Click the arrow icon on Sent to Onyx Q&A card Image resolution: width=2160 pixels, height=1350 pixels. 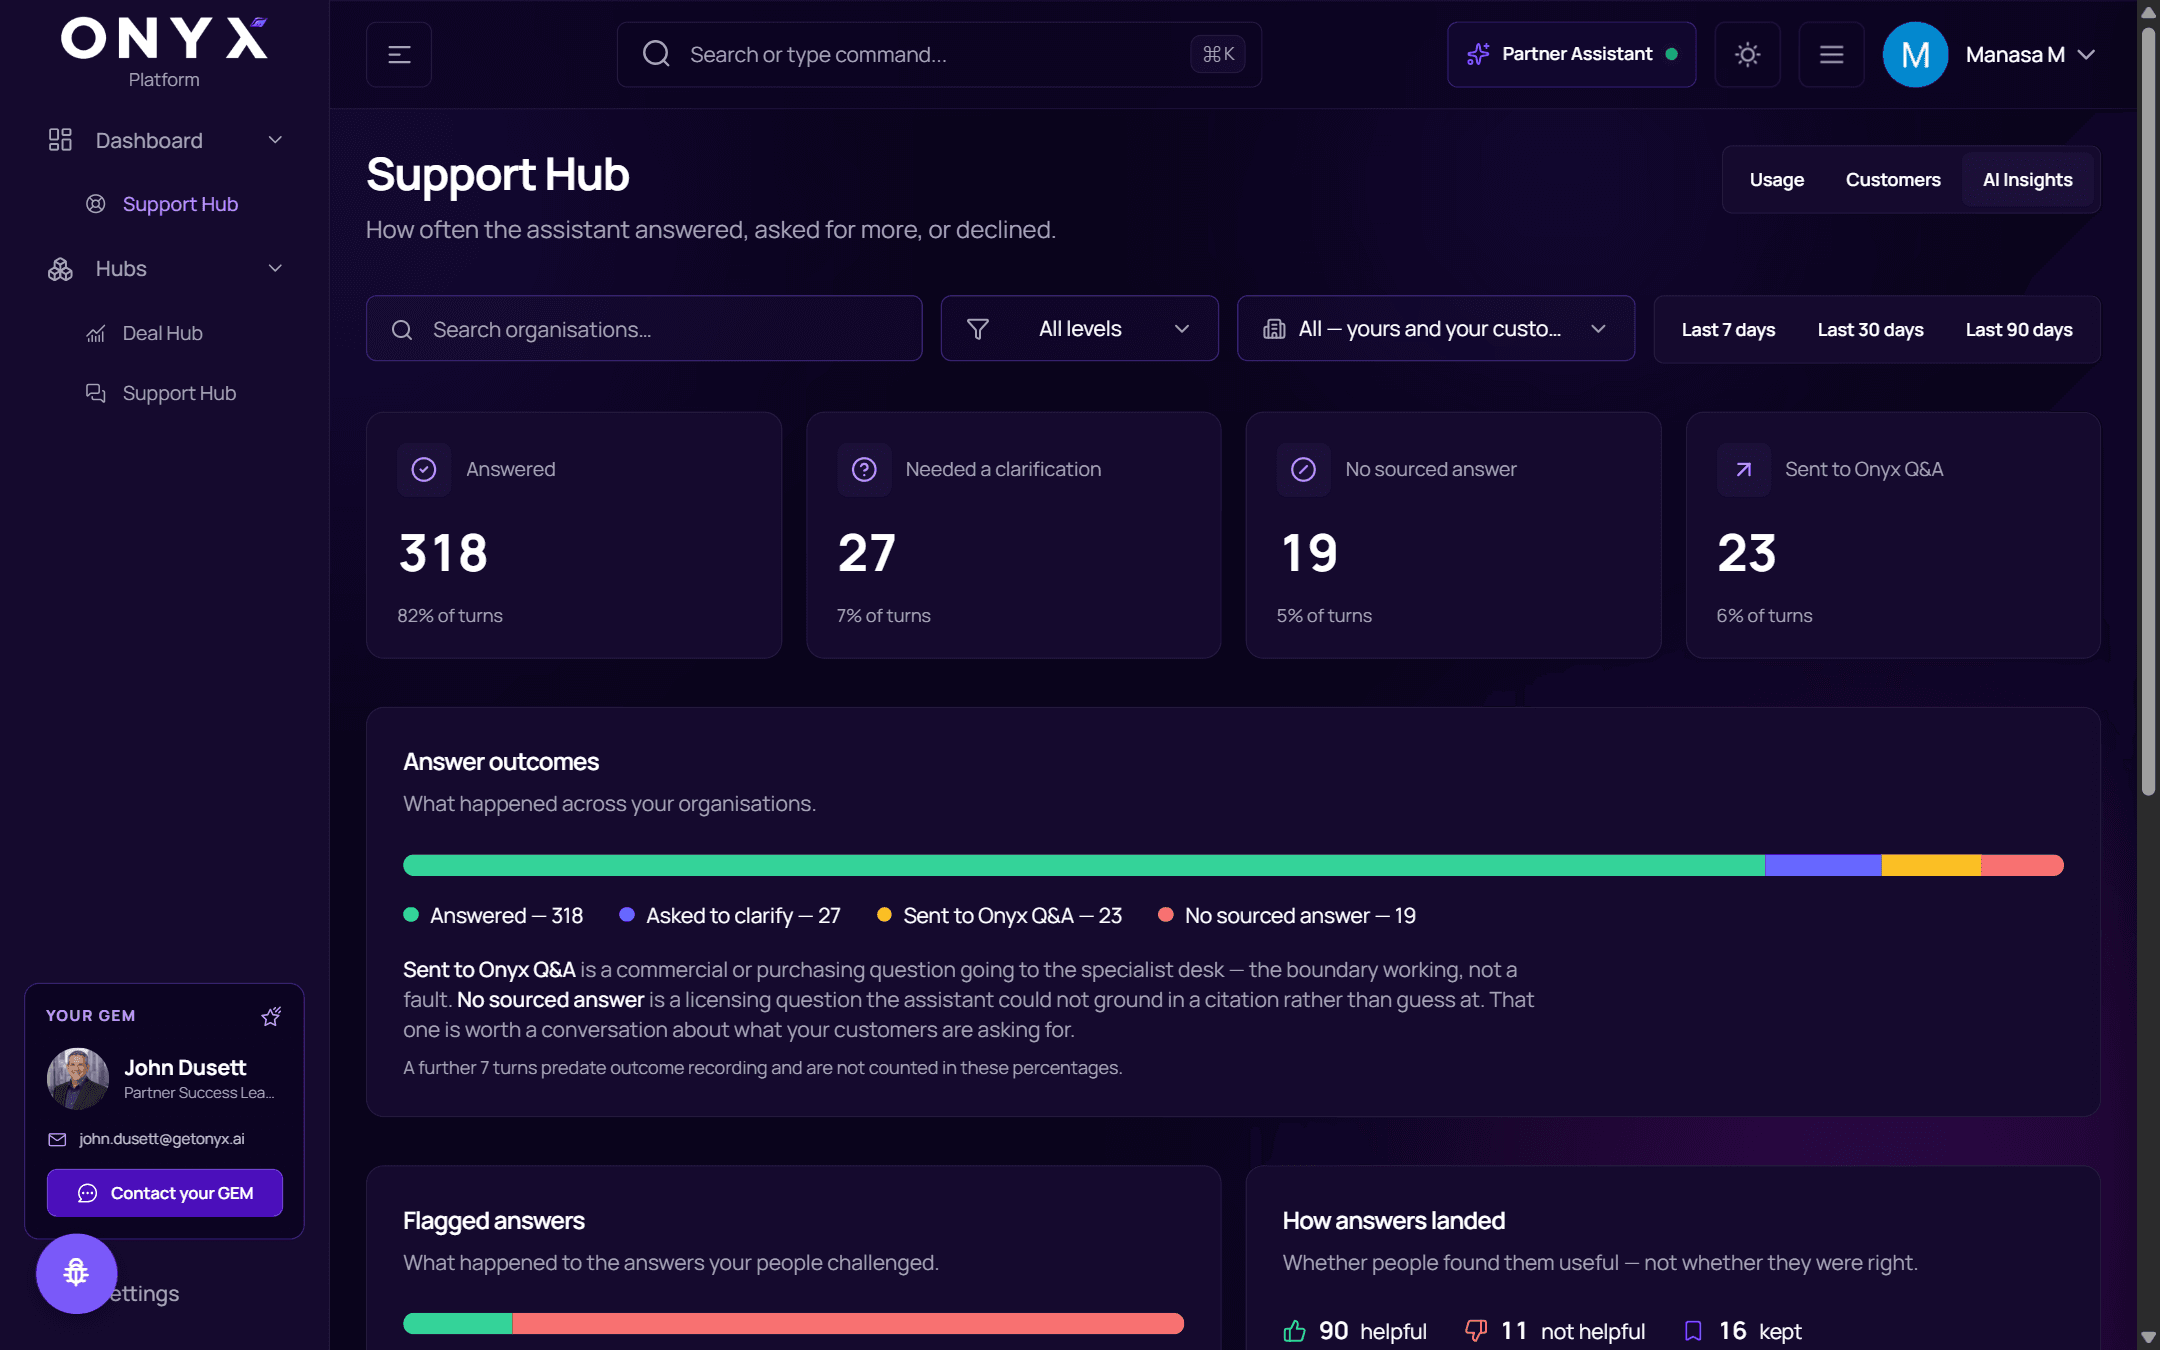(x=1743, y=470)
